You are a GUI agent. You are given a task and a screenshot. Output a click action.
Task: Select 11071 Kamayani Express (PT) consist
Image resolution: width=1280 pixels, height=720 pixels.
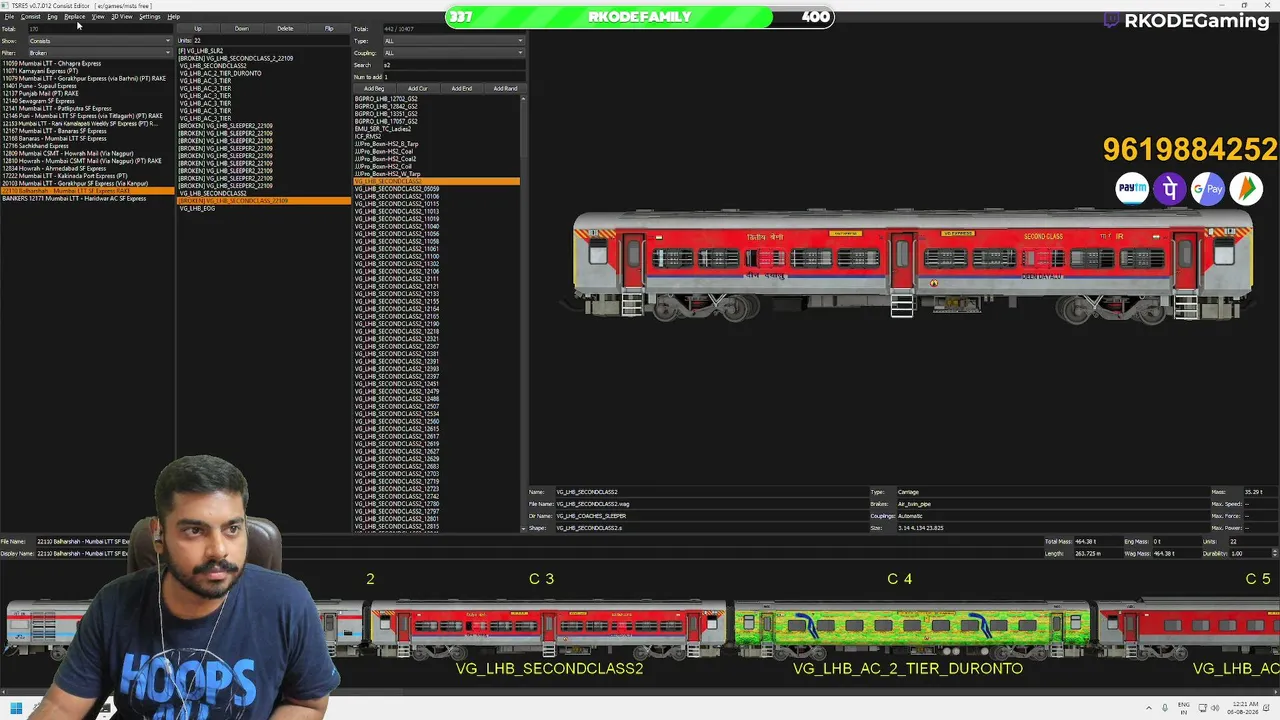(x=40, y=71)
